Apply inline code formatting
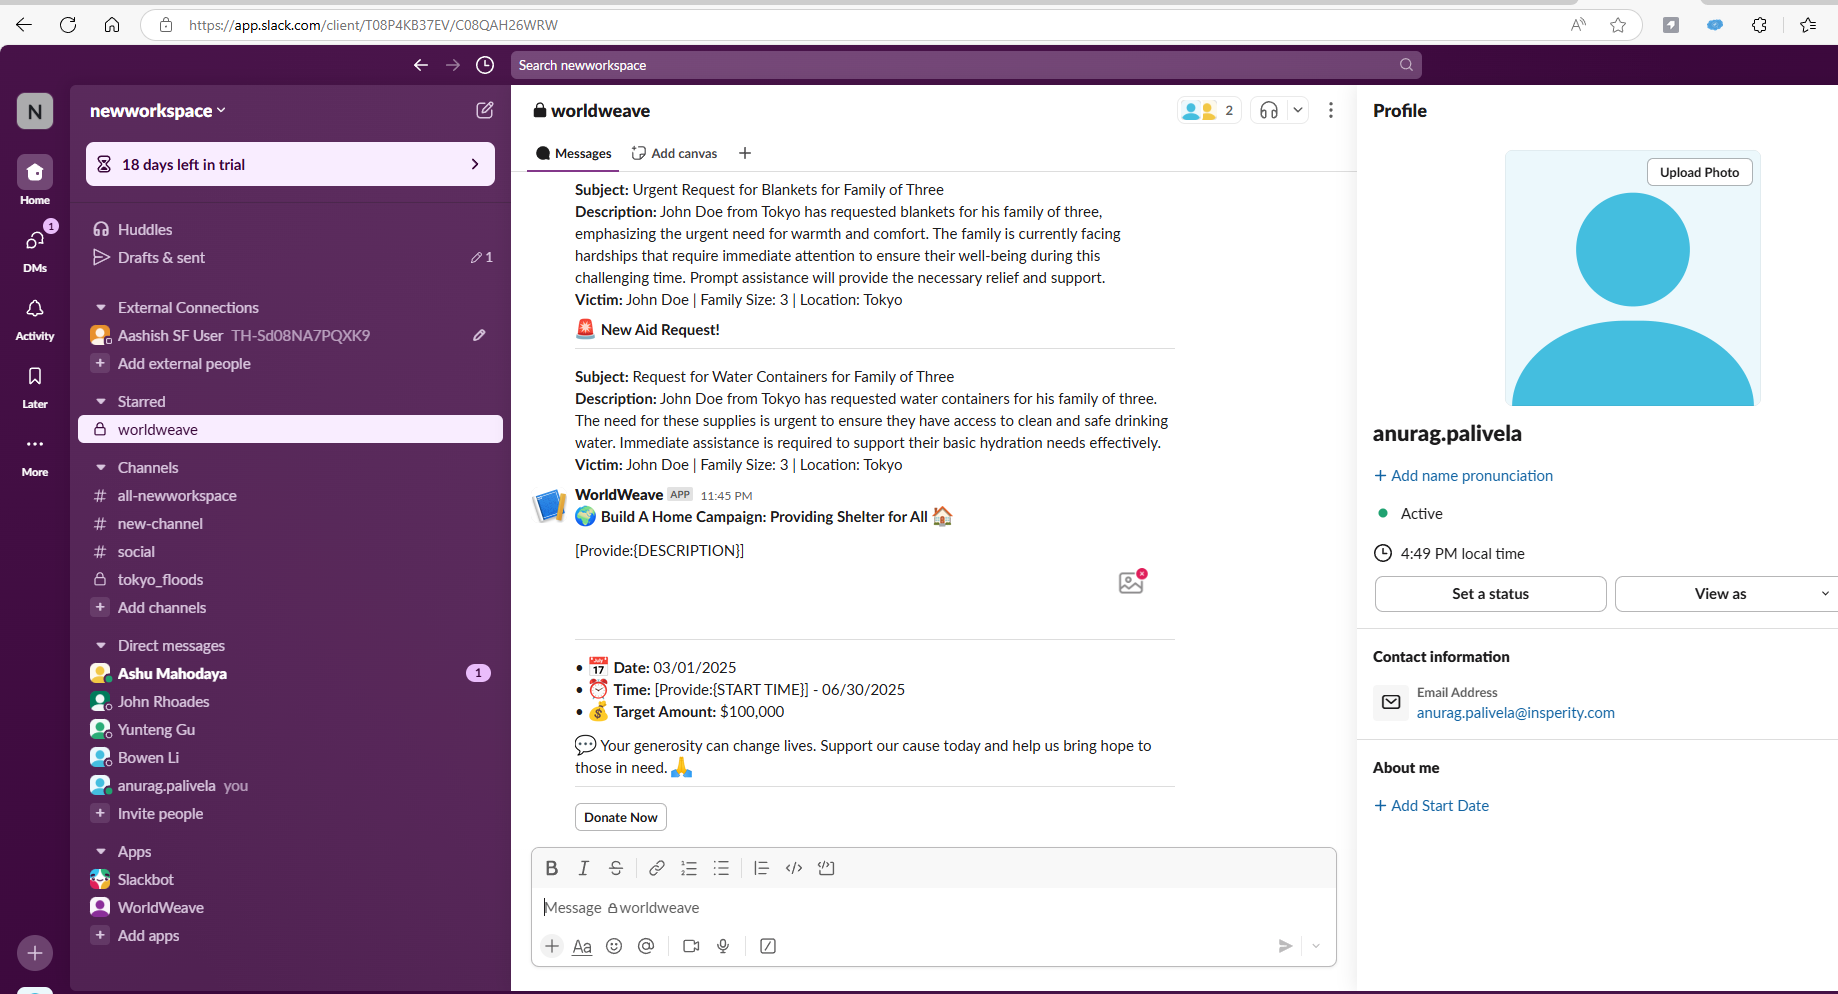Image resolution: width=1838 pixels, height=994 pixels. click(x=794, y=868)
